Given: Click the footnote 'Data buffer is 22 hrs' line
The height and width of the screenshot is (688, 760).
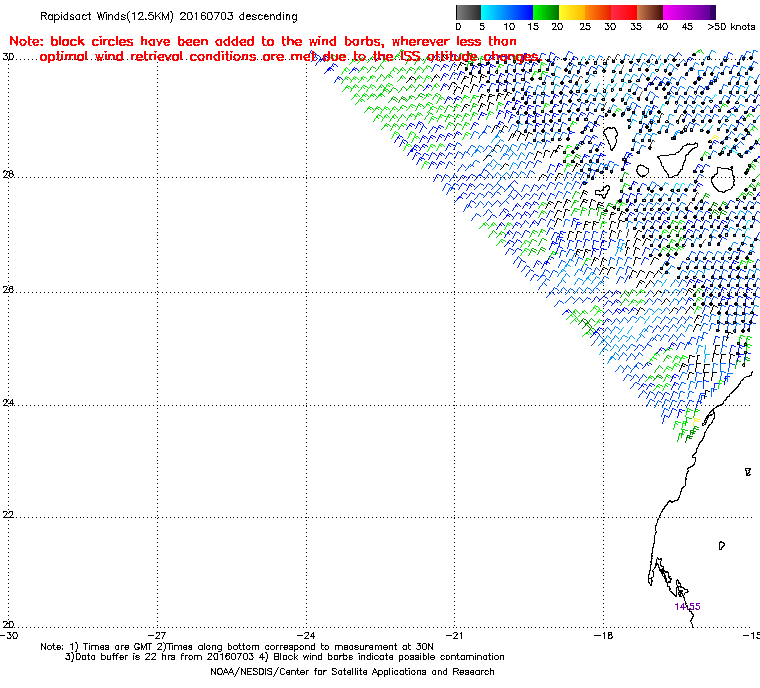Looking at the screenshot, I should pyautogui.click(x=285, y=657).
